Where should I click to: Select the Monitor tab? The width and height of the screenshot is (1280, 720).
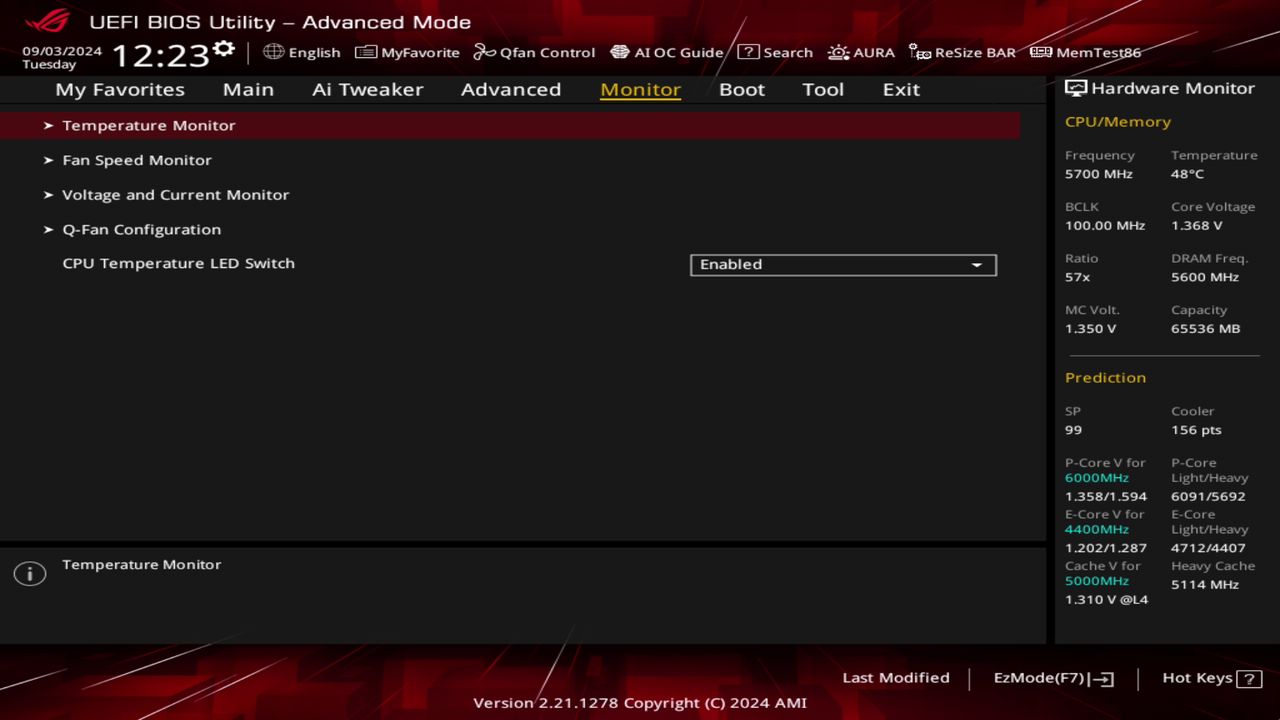click(640, 89)
